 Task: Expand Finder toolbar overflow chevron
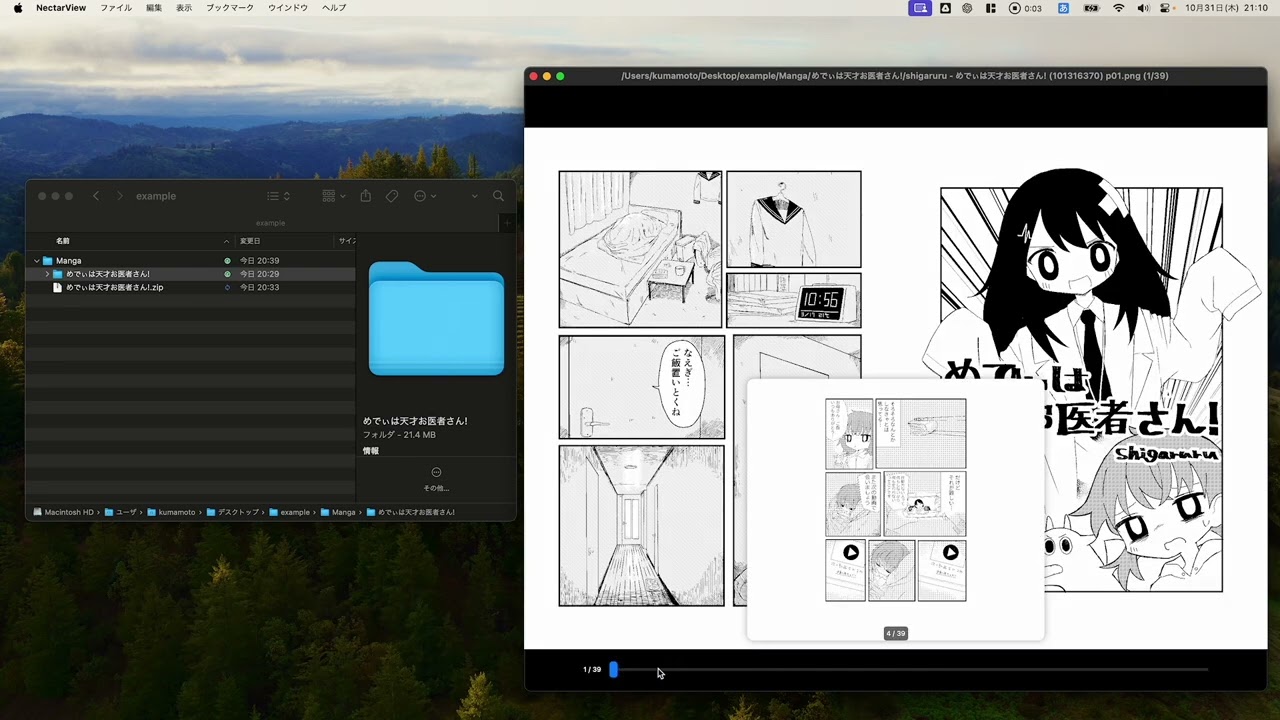474,196
